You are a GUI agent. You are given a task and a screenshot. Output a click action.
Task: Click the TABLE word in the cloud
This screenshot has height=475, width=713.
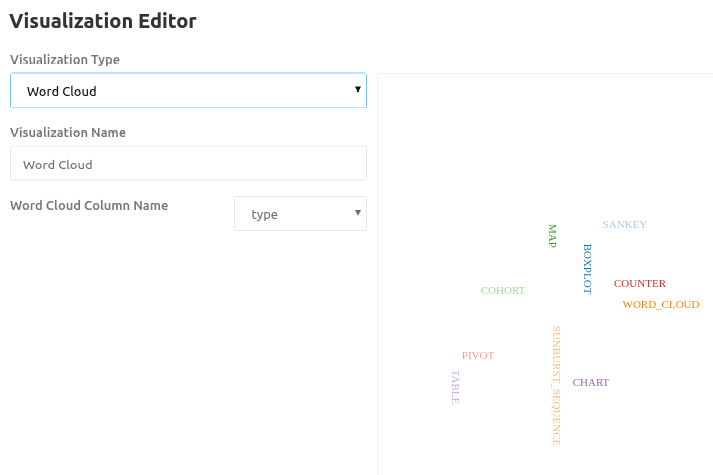455,387
